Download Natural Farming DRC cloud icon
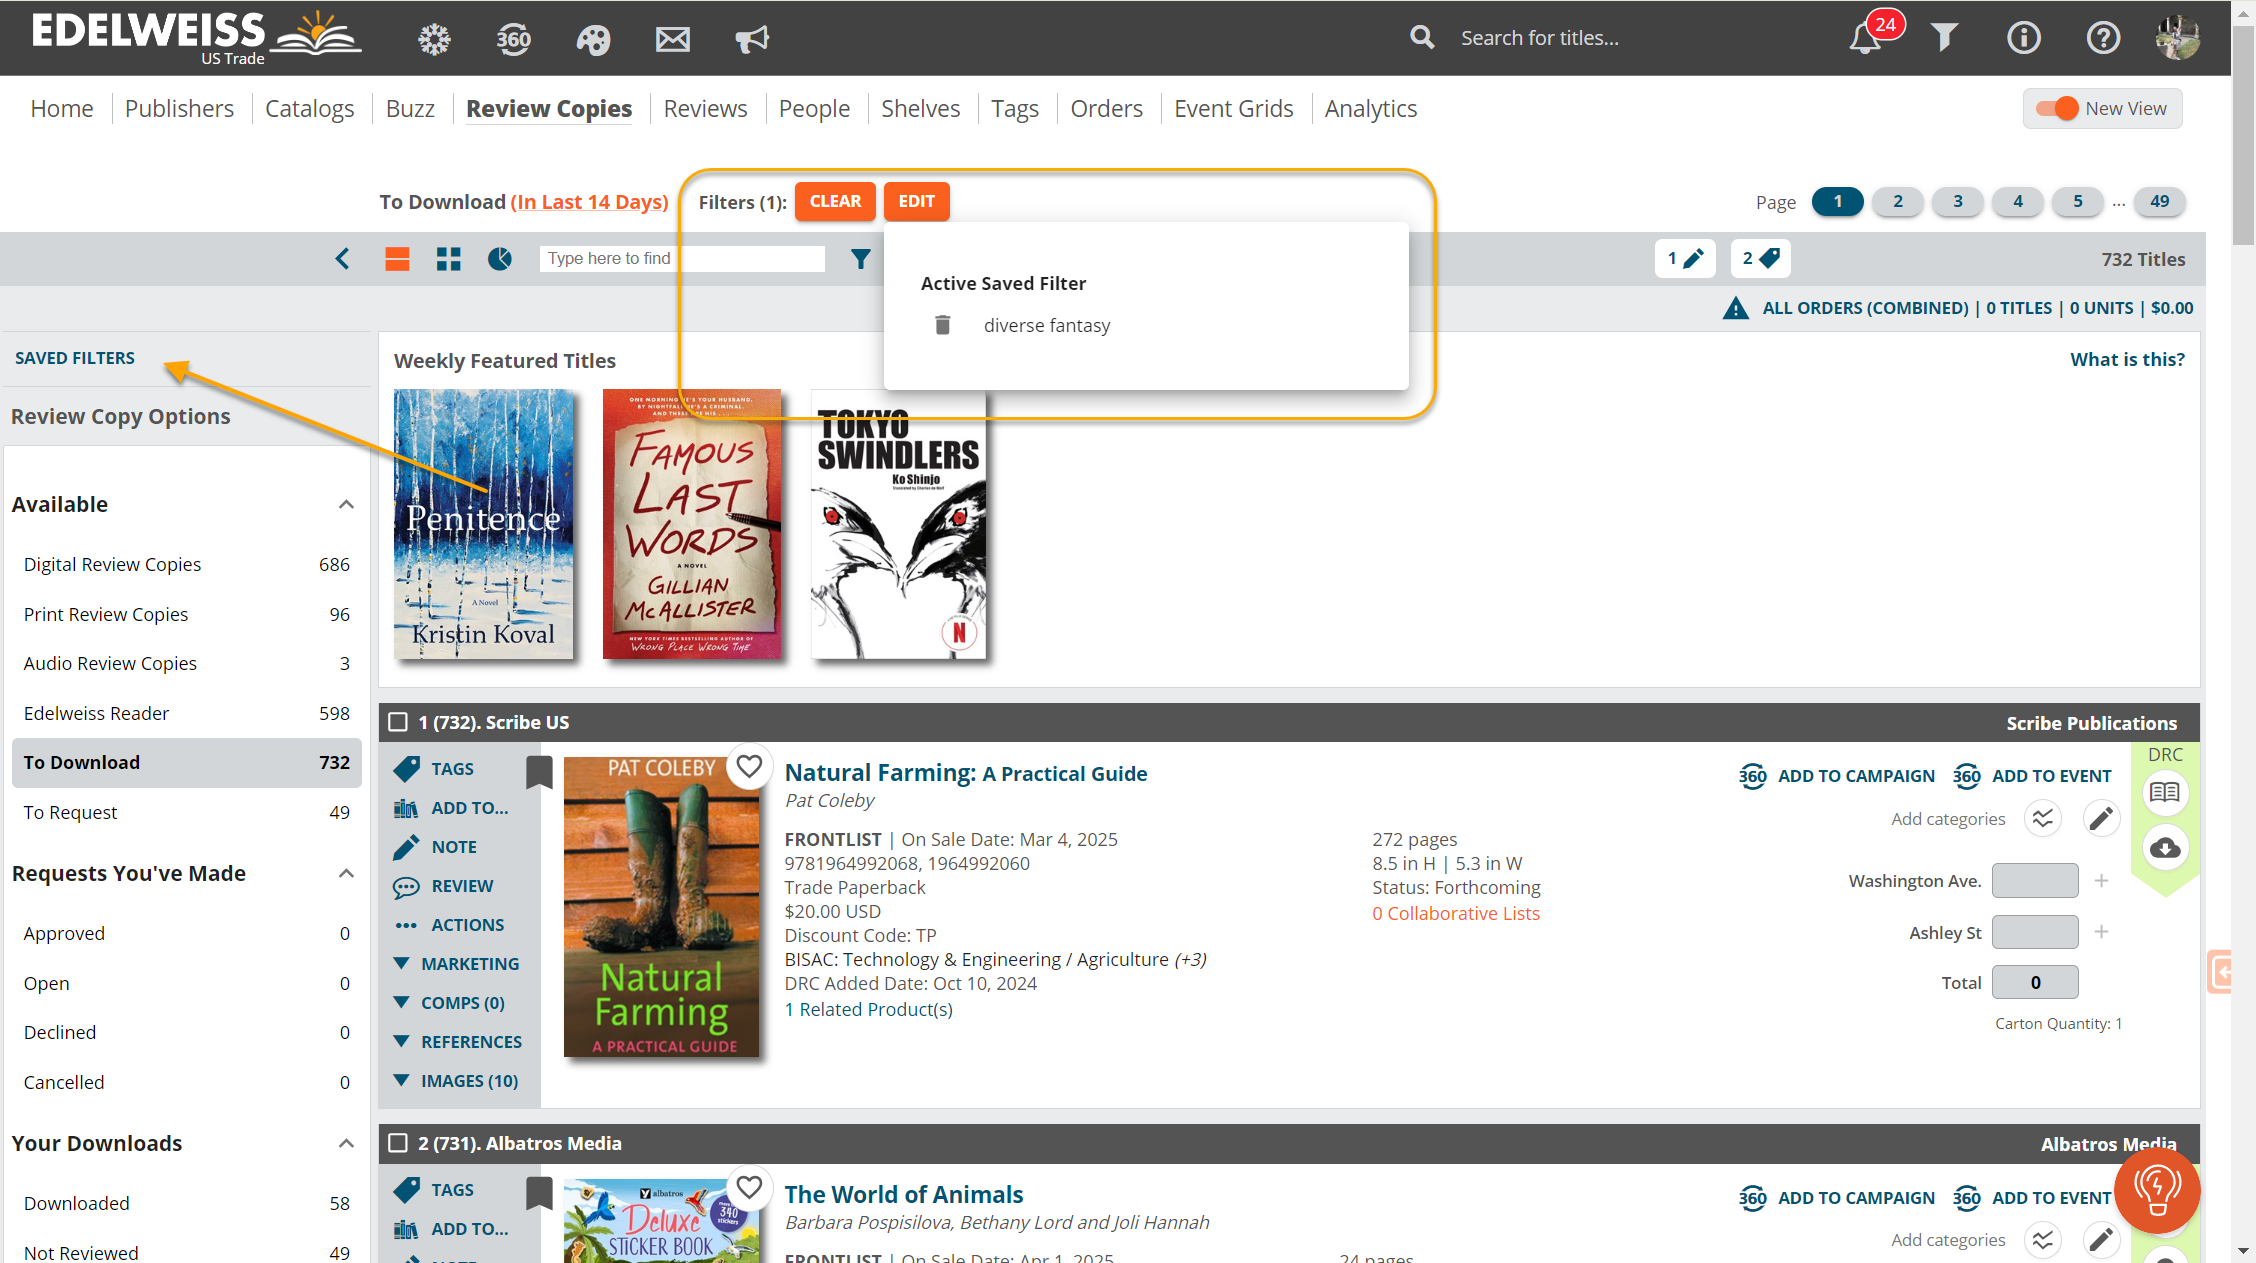The height and width of the screenshot is (1263, 2256). (x=2165, y=848)
